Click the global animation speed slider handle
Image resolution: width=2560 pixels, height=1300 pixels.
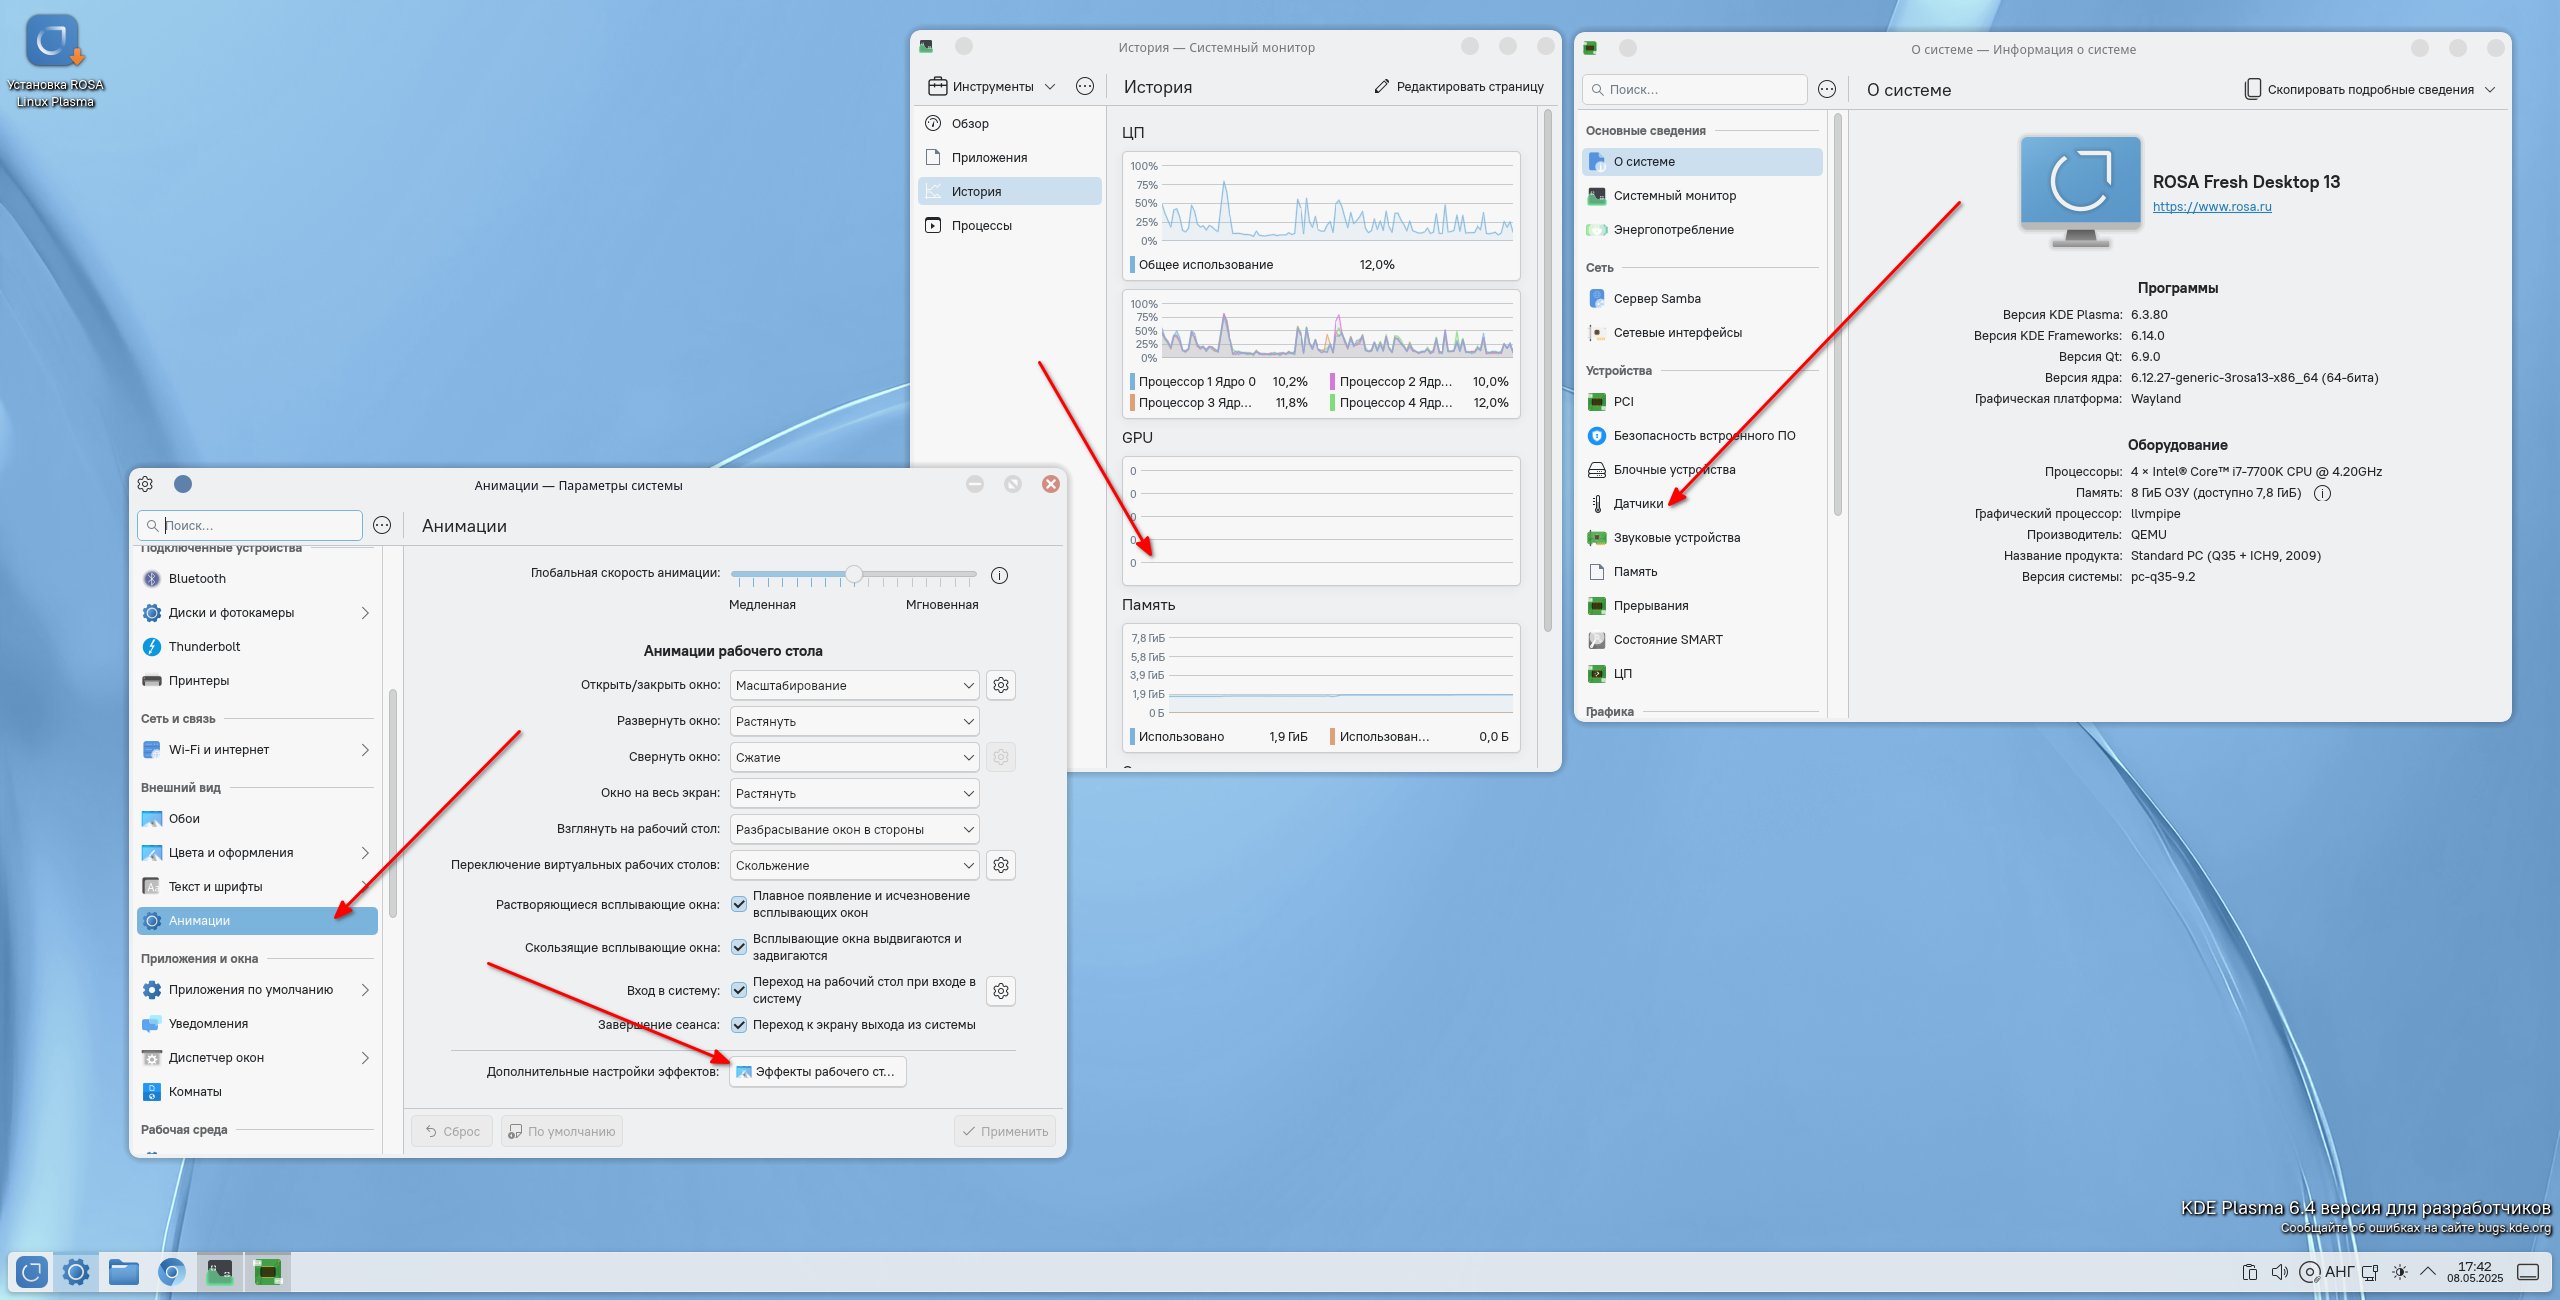[853, 574]
